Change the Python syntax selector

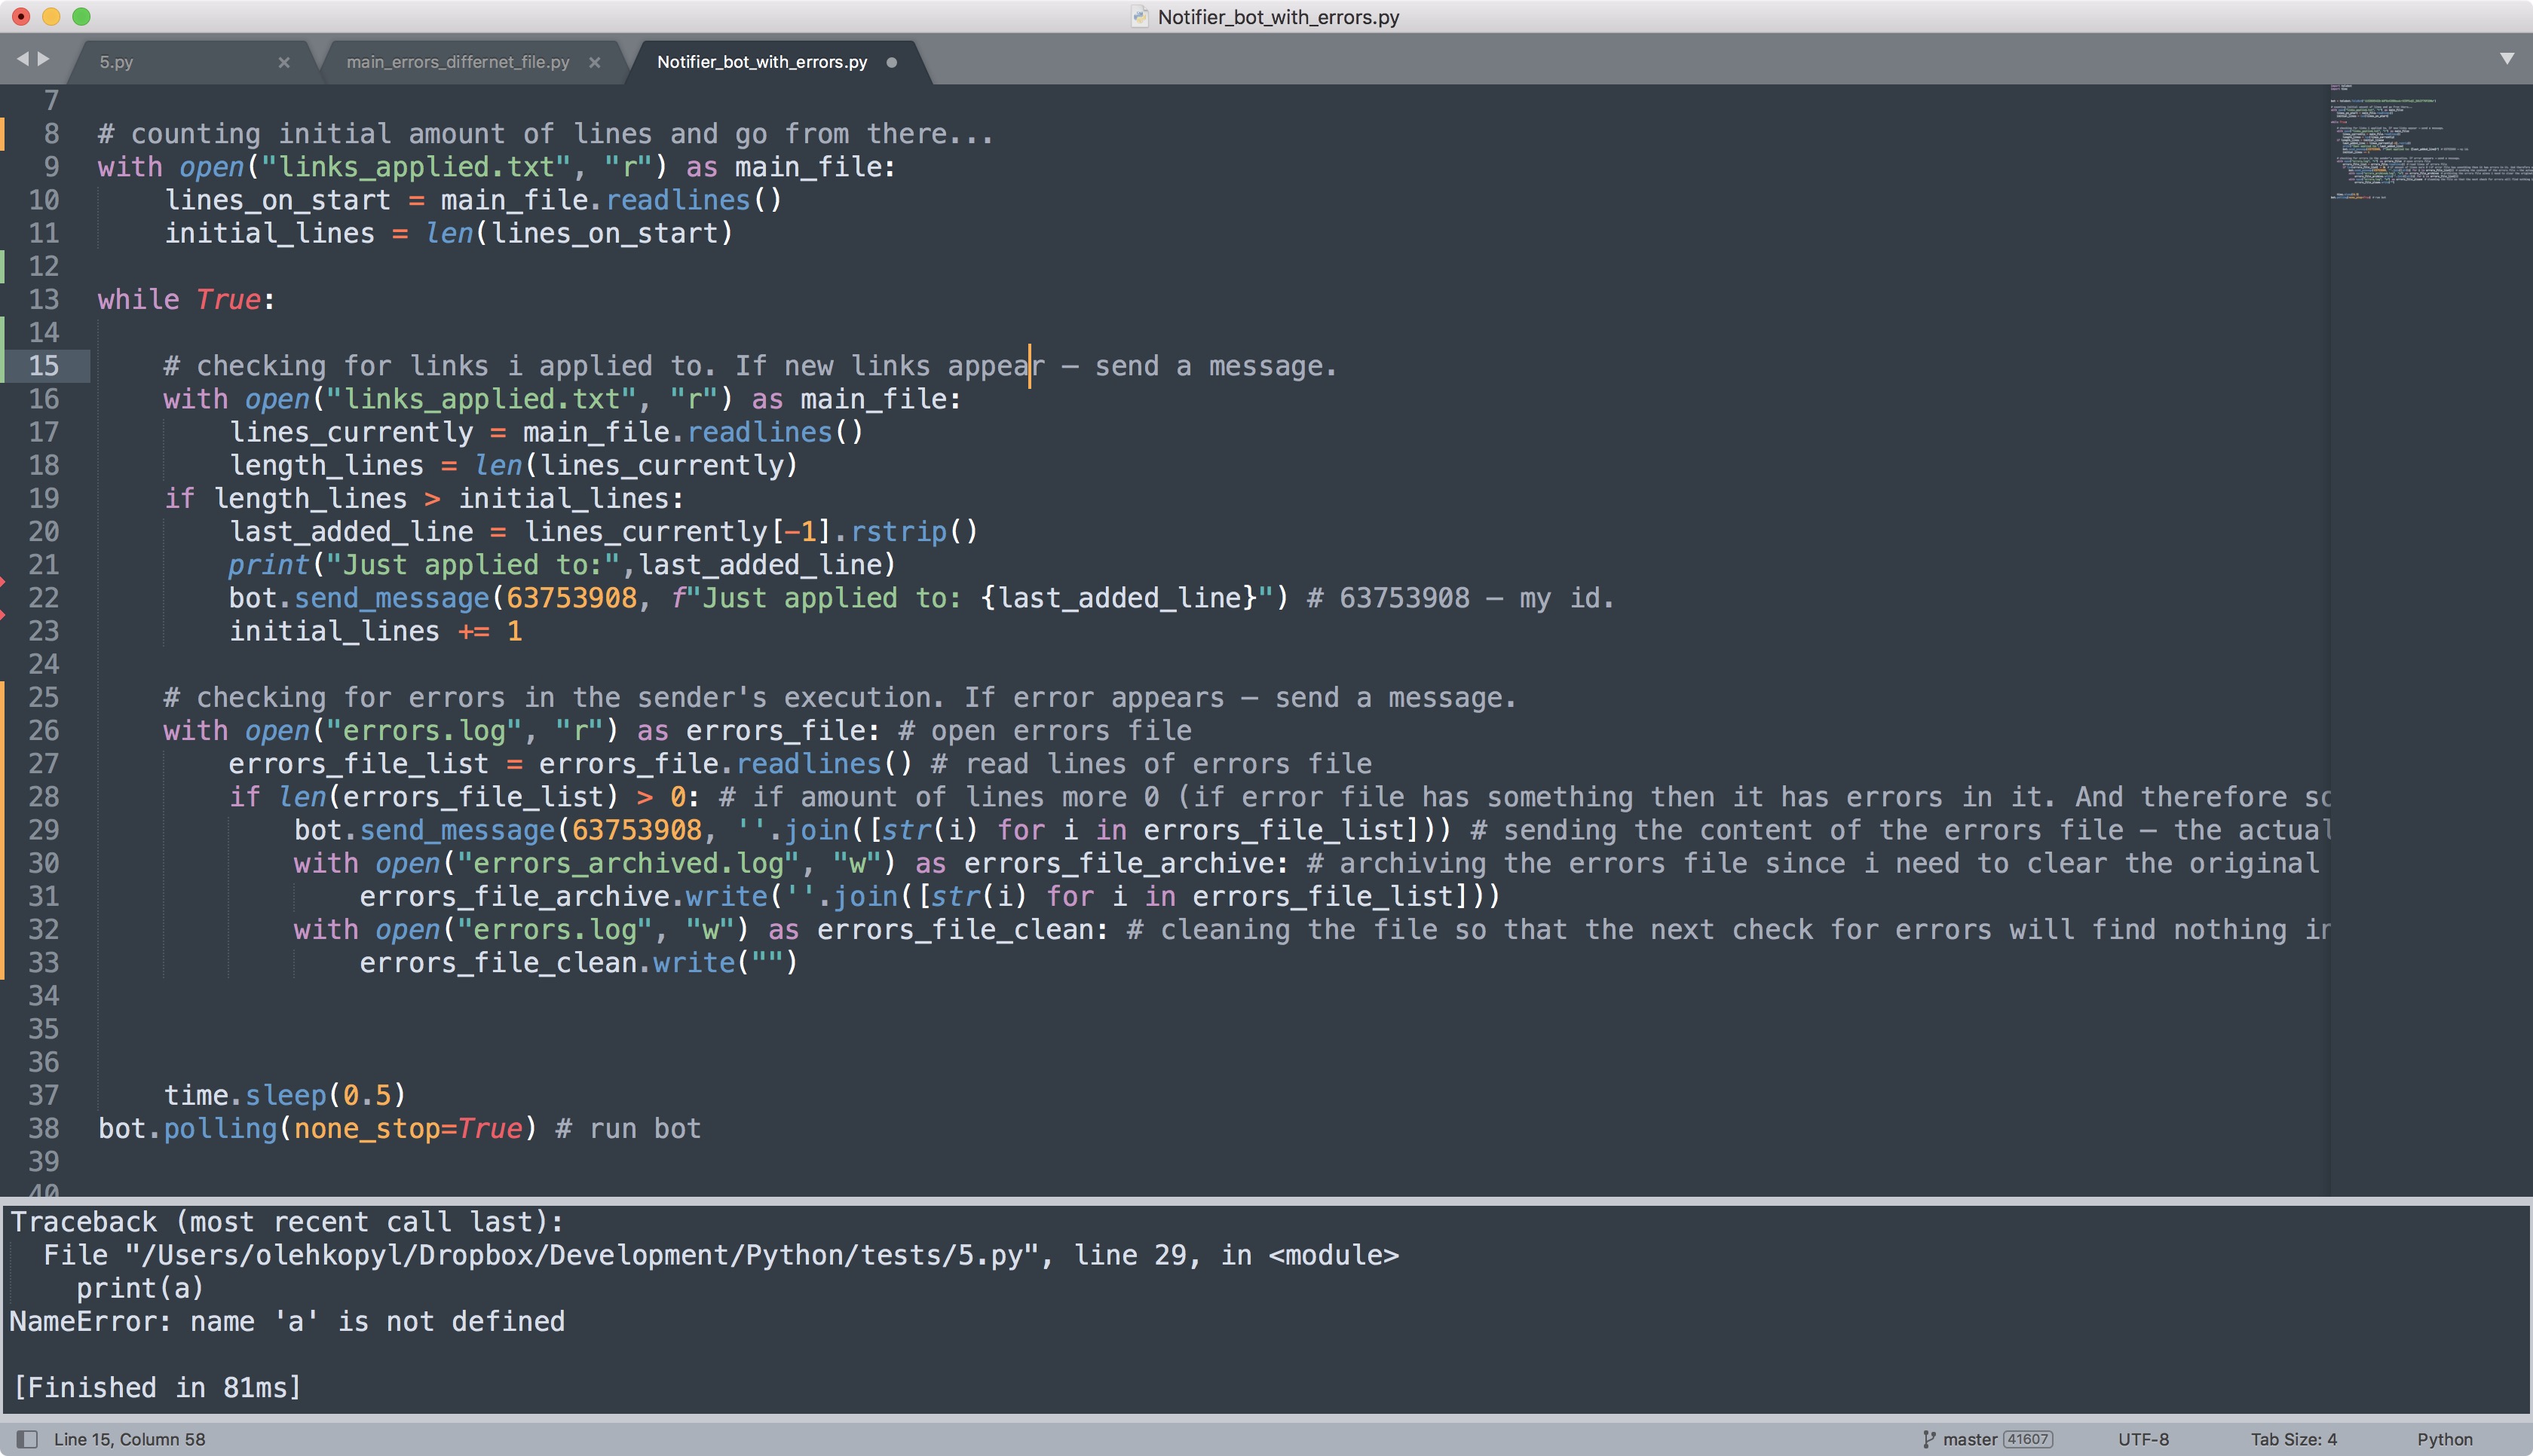[x=2444, y=1439]
